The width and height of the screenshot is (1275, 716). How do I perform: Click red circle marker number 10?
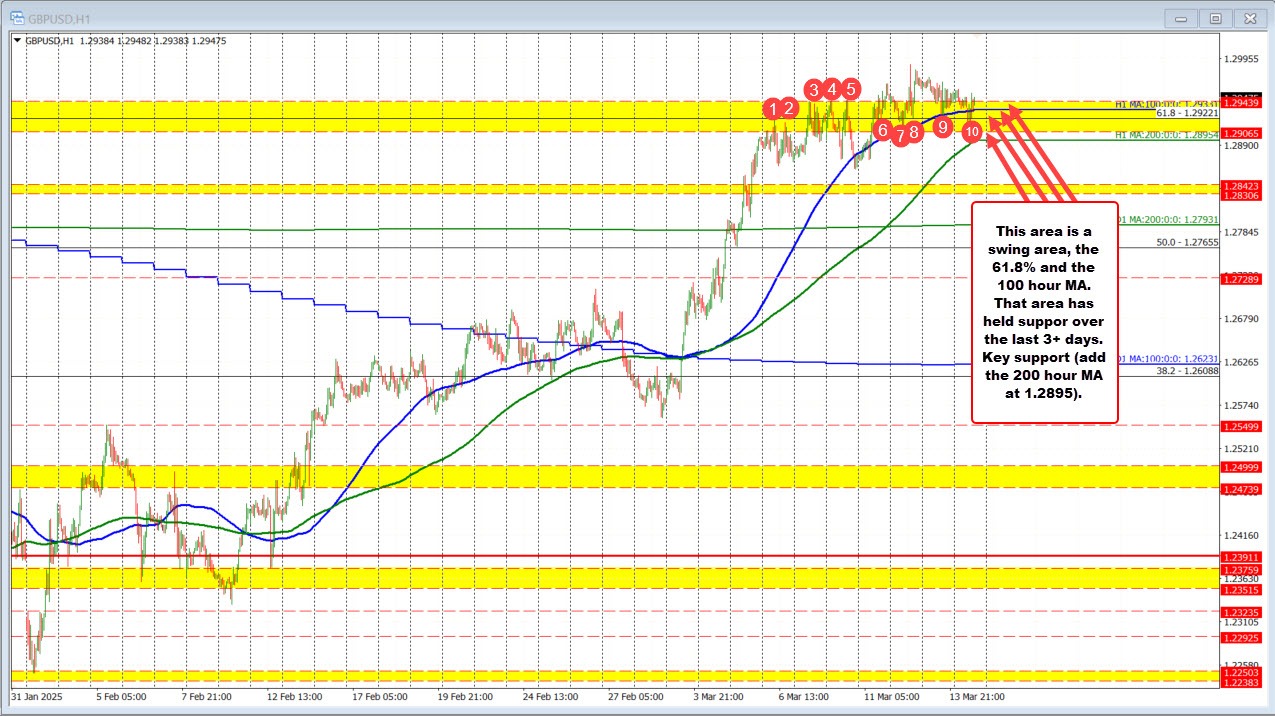tap(972, 132)
